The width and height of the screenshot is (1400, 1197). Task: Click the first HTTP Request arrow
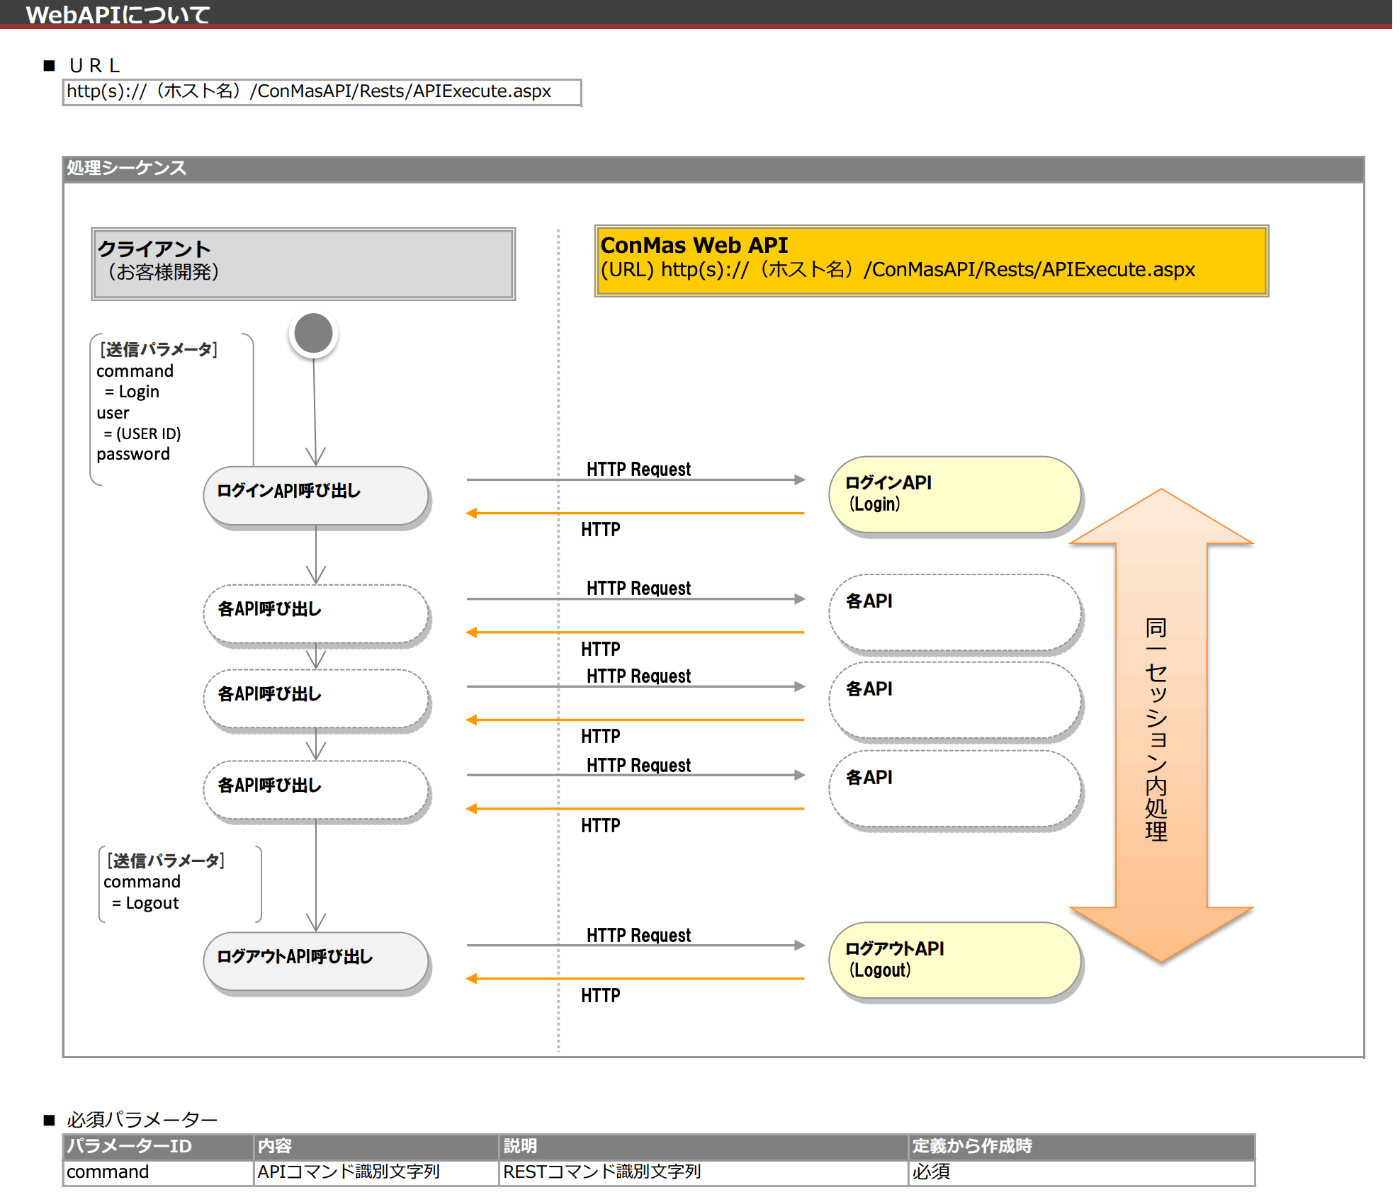(x=637, y=480)
